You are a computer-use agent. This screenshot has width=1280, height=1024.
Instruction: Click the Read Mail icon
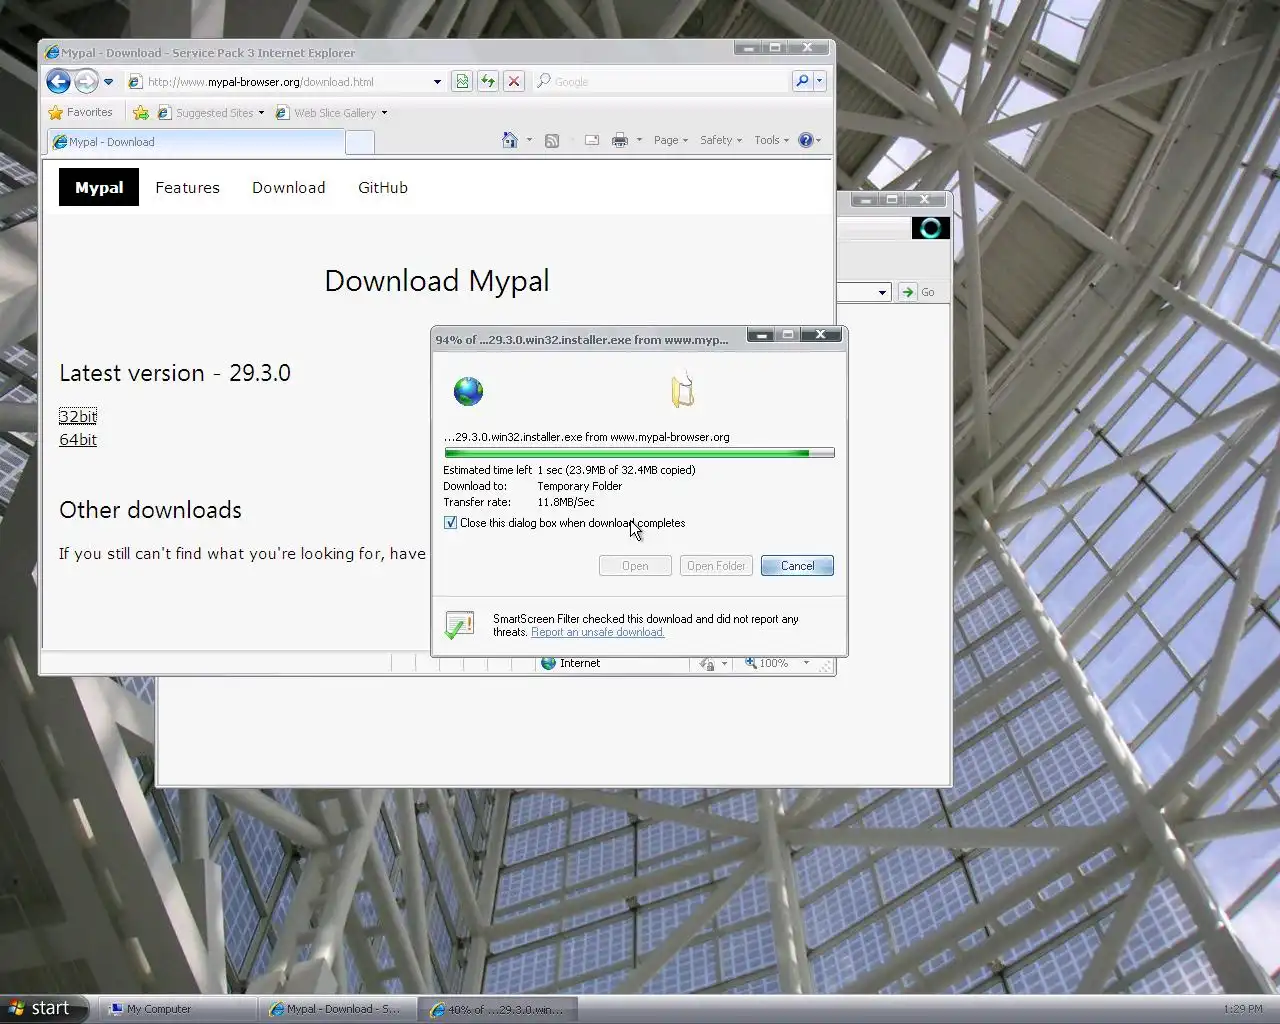click(592, 141)
